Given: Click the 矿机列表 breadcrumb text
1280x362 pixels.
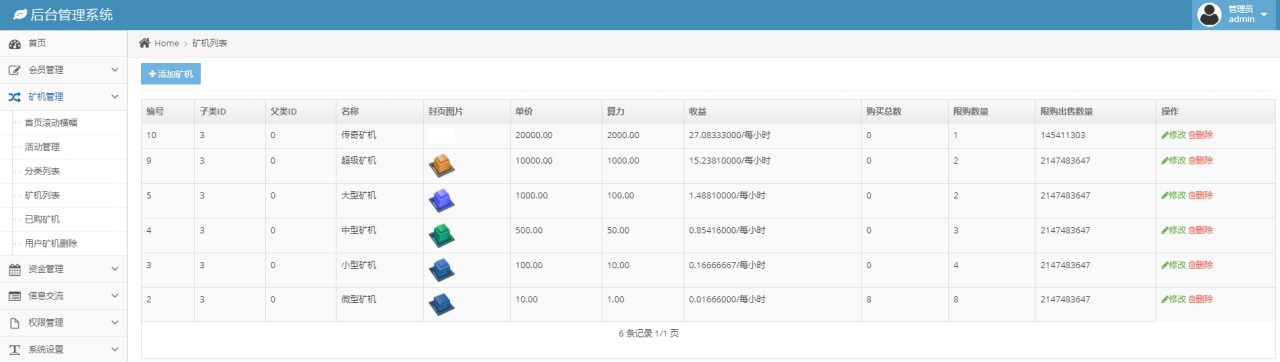Looking at the screenshot, I should coord(209,43).
